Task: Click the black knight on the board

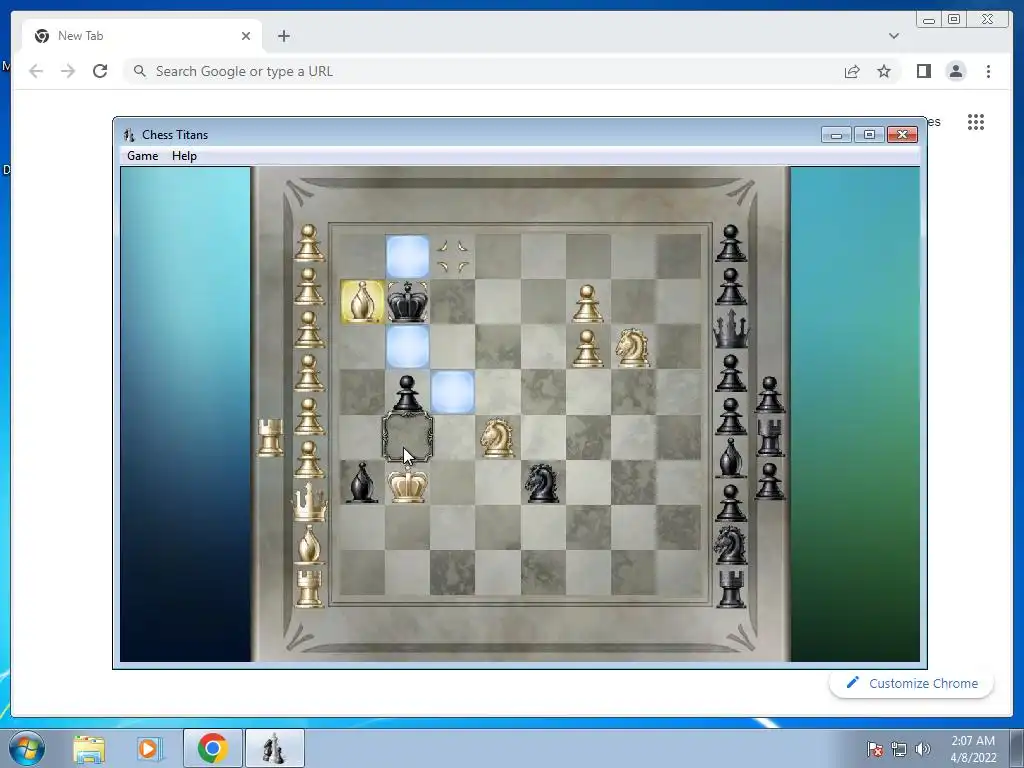Action: [542, 483]
